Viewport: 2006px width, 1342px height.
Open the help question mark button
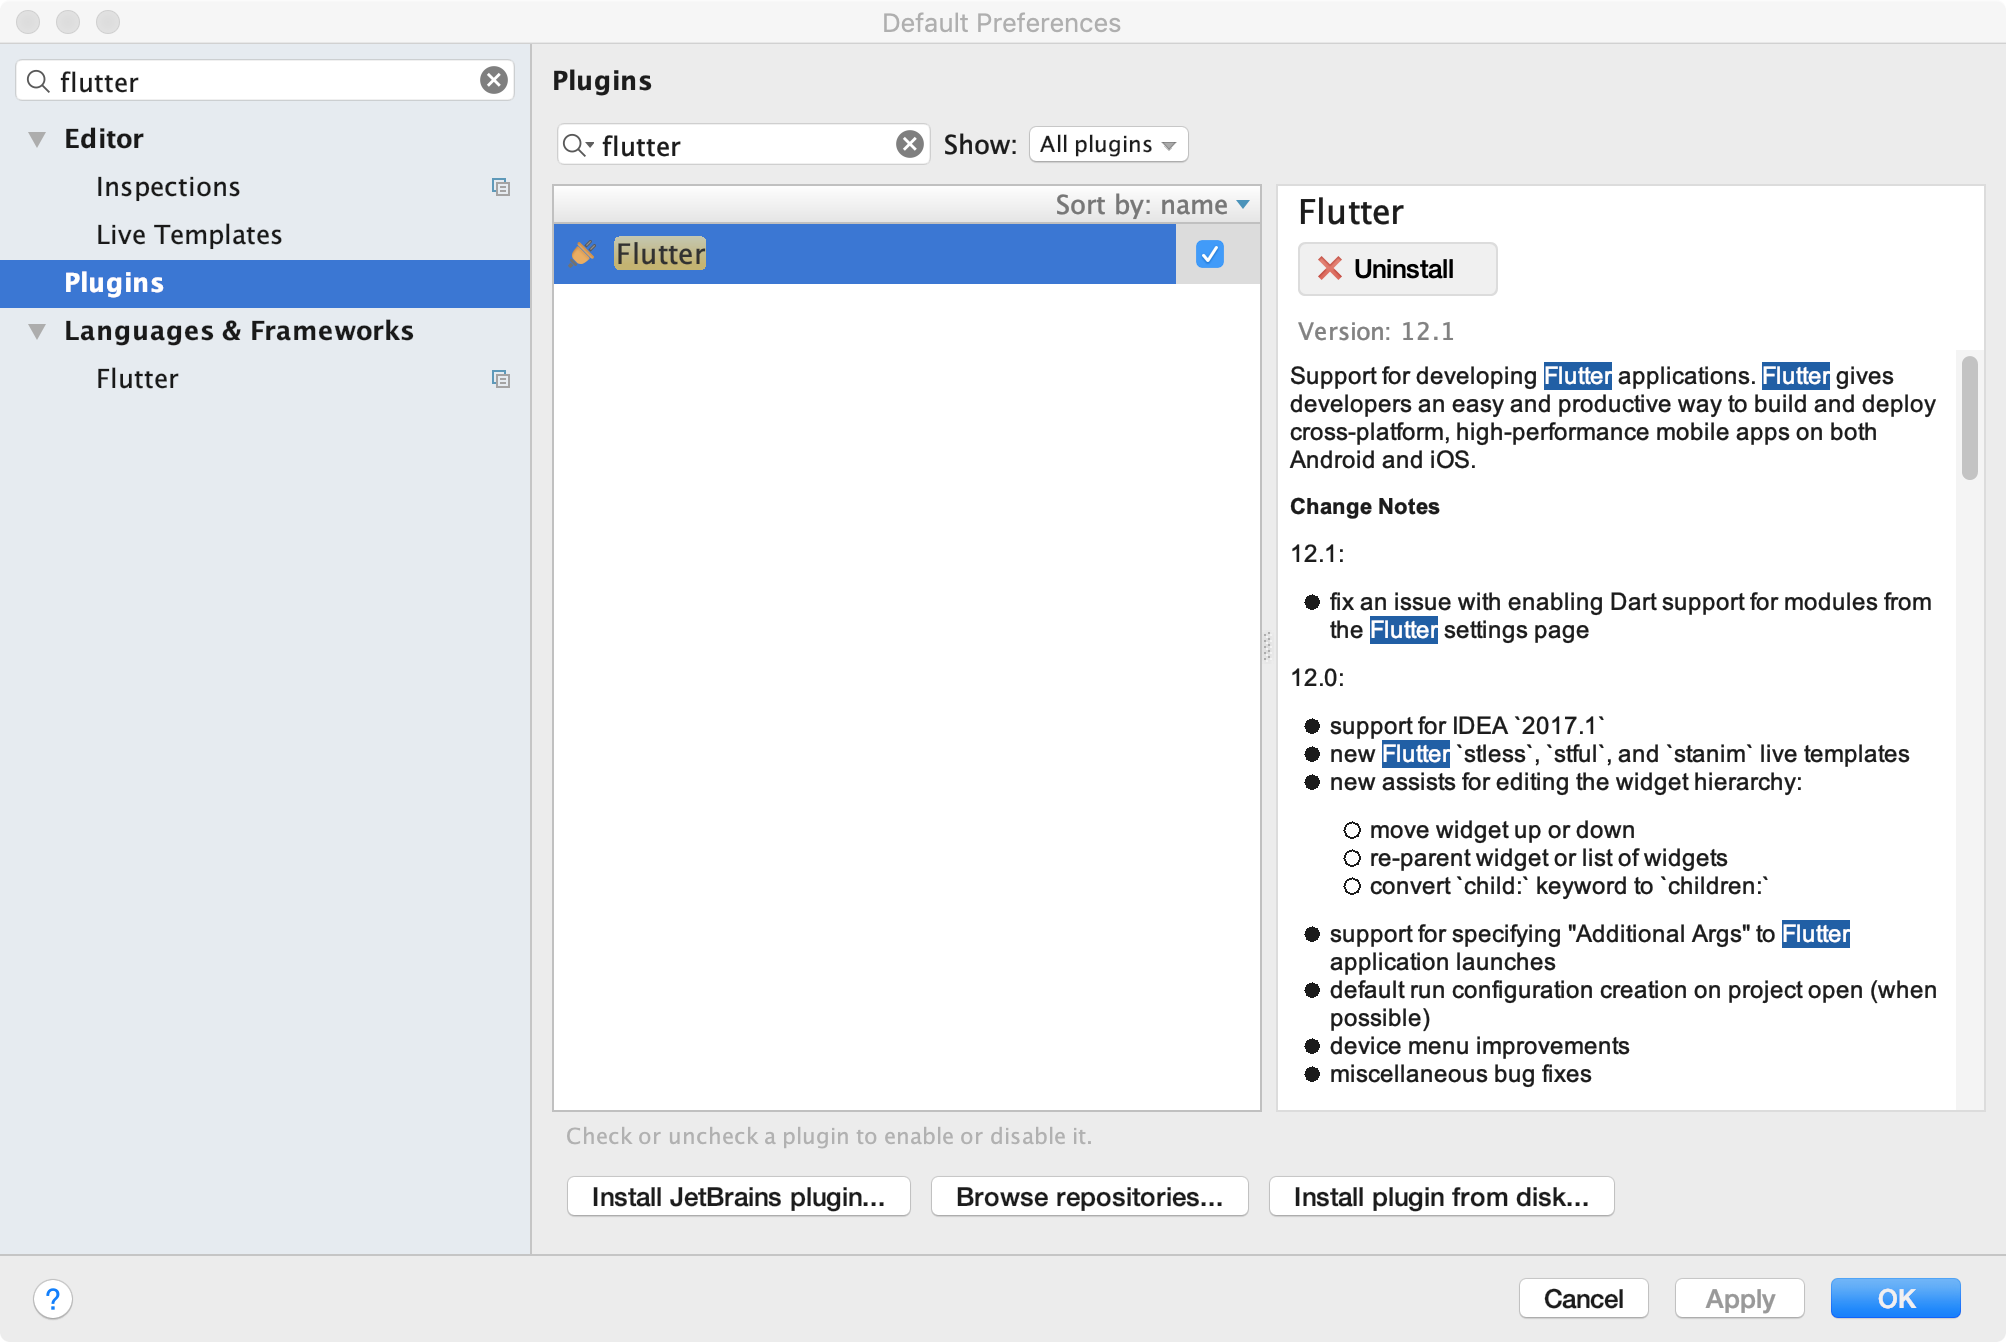coord(53,1299)
